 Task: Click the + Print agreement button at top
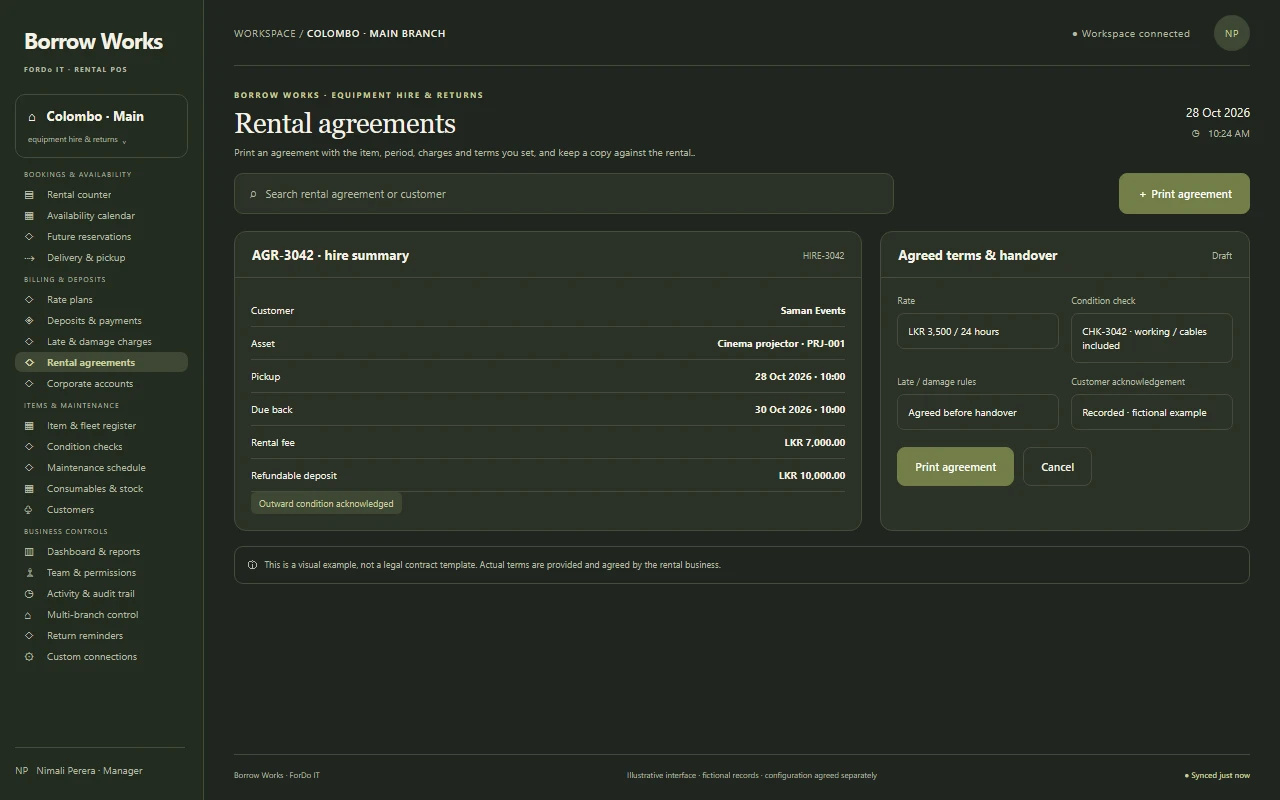[1184, 194]
